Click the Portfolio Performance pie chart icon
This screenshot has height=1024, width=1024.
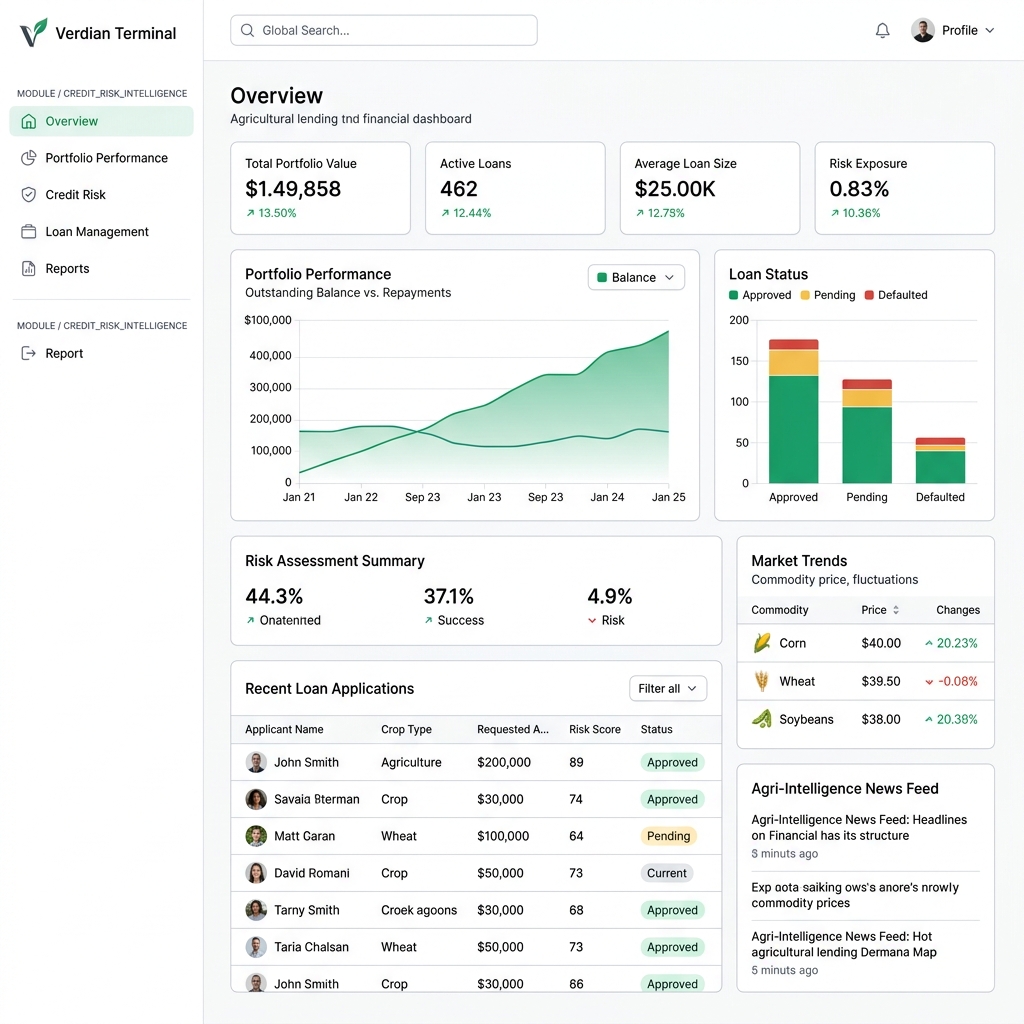coord(29,158)
